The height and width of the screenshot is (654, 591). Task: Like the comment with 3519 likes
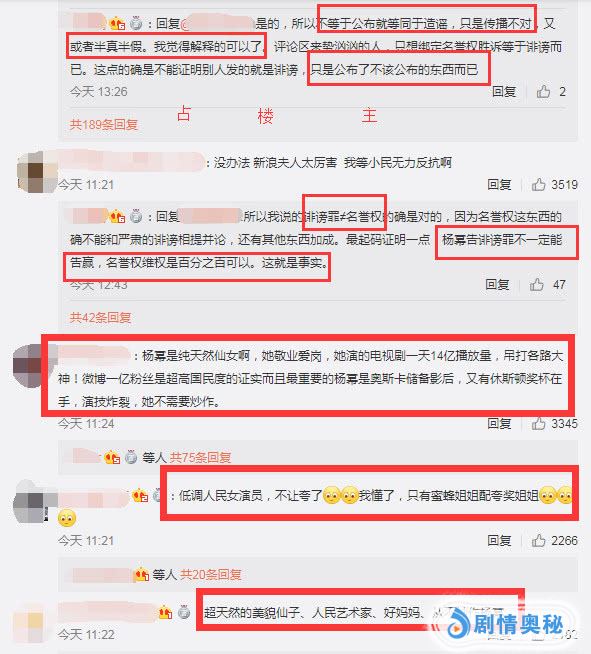coord(538,184)
